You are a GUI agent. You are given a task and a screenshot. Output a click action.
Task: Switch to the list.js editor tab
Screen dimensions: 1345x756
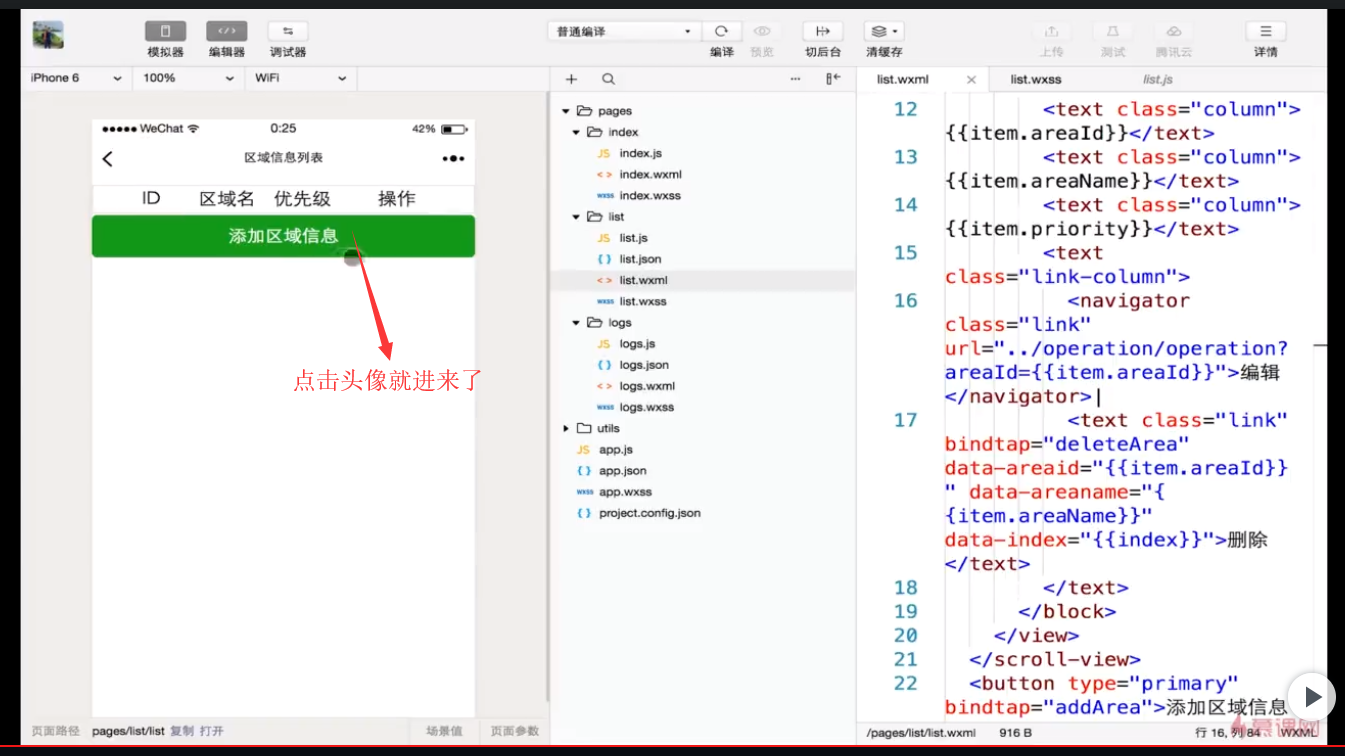click(x=1158, y=80)
